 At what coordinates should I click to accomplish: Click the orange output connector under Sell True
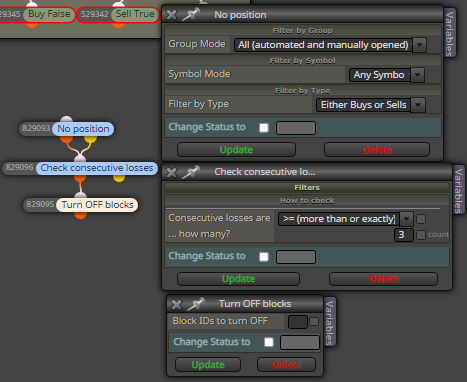point(119,24)
